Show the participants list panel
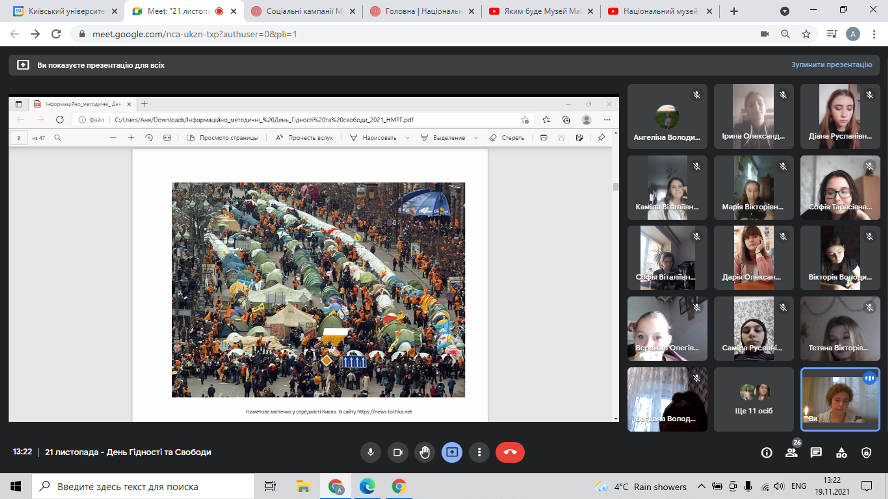 click(791, 452)
